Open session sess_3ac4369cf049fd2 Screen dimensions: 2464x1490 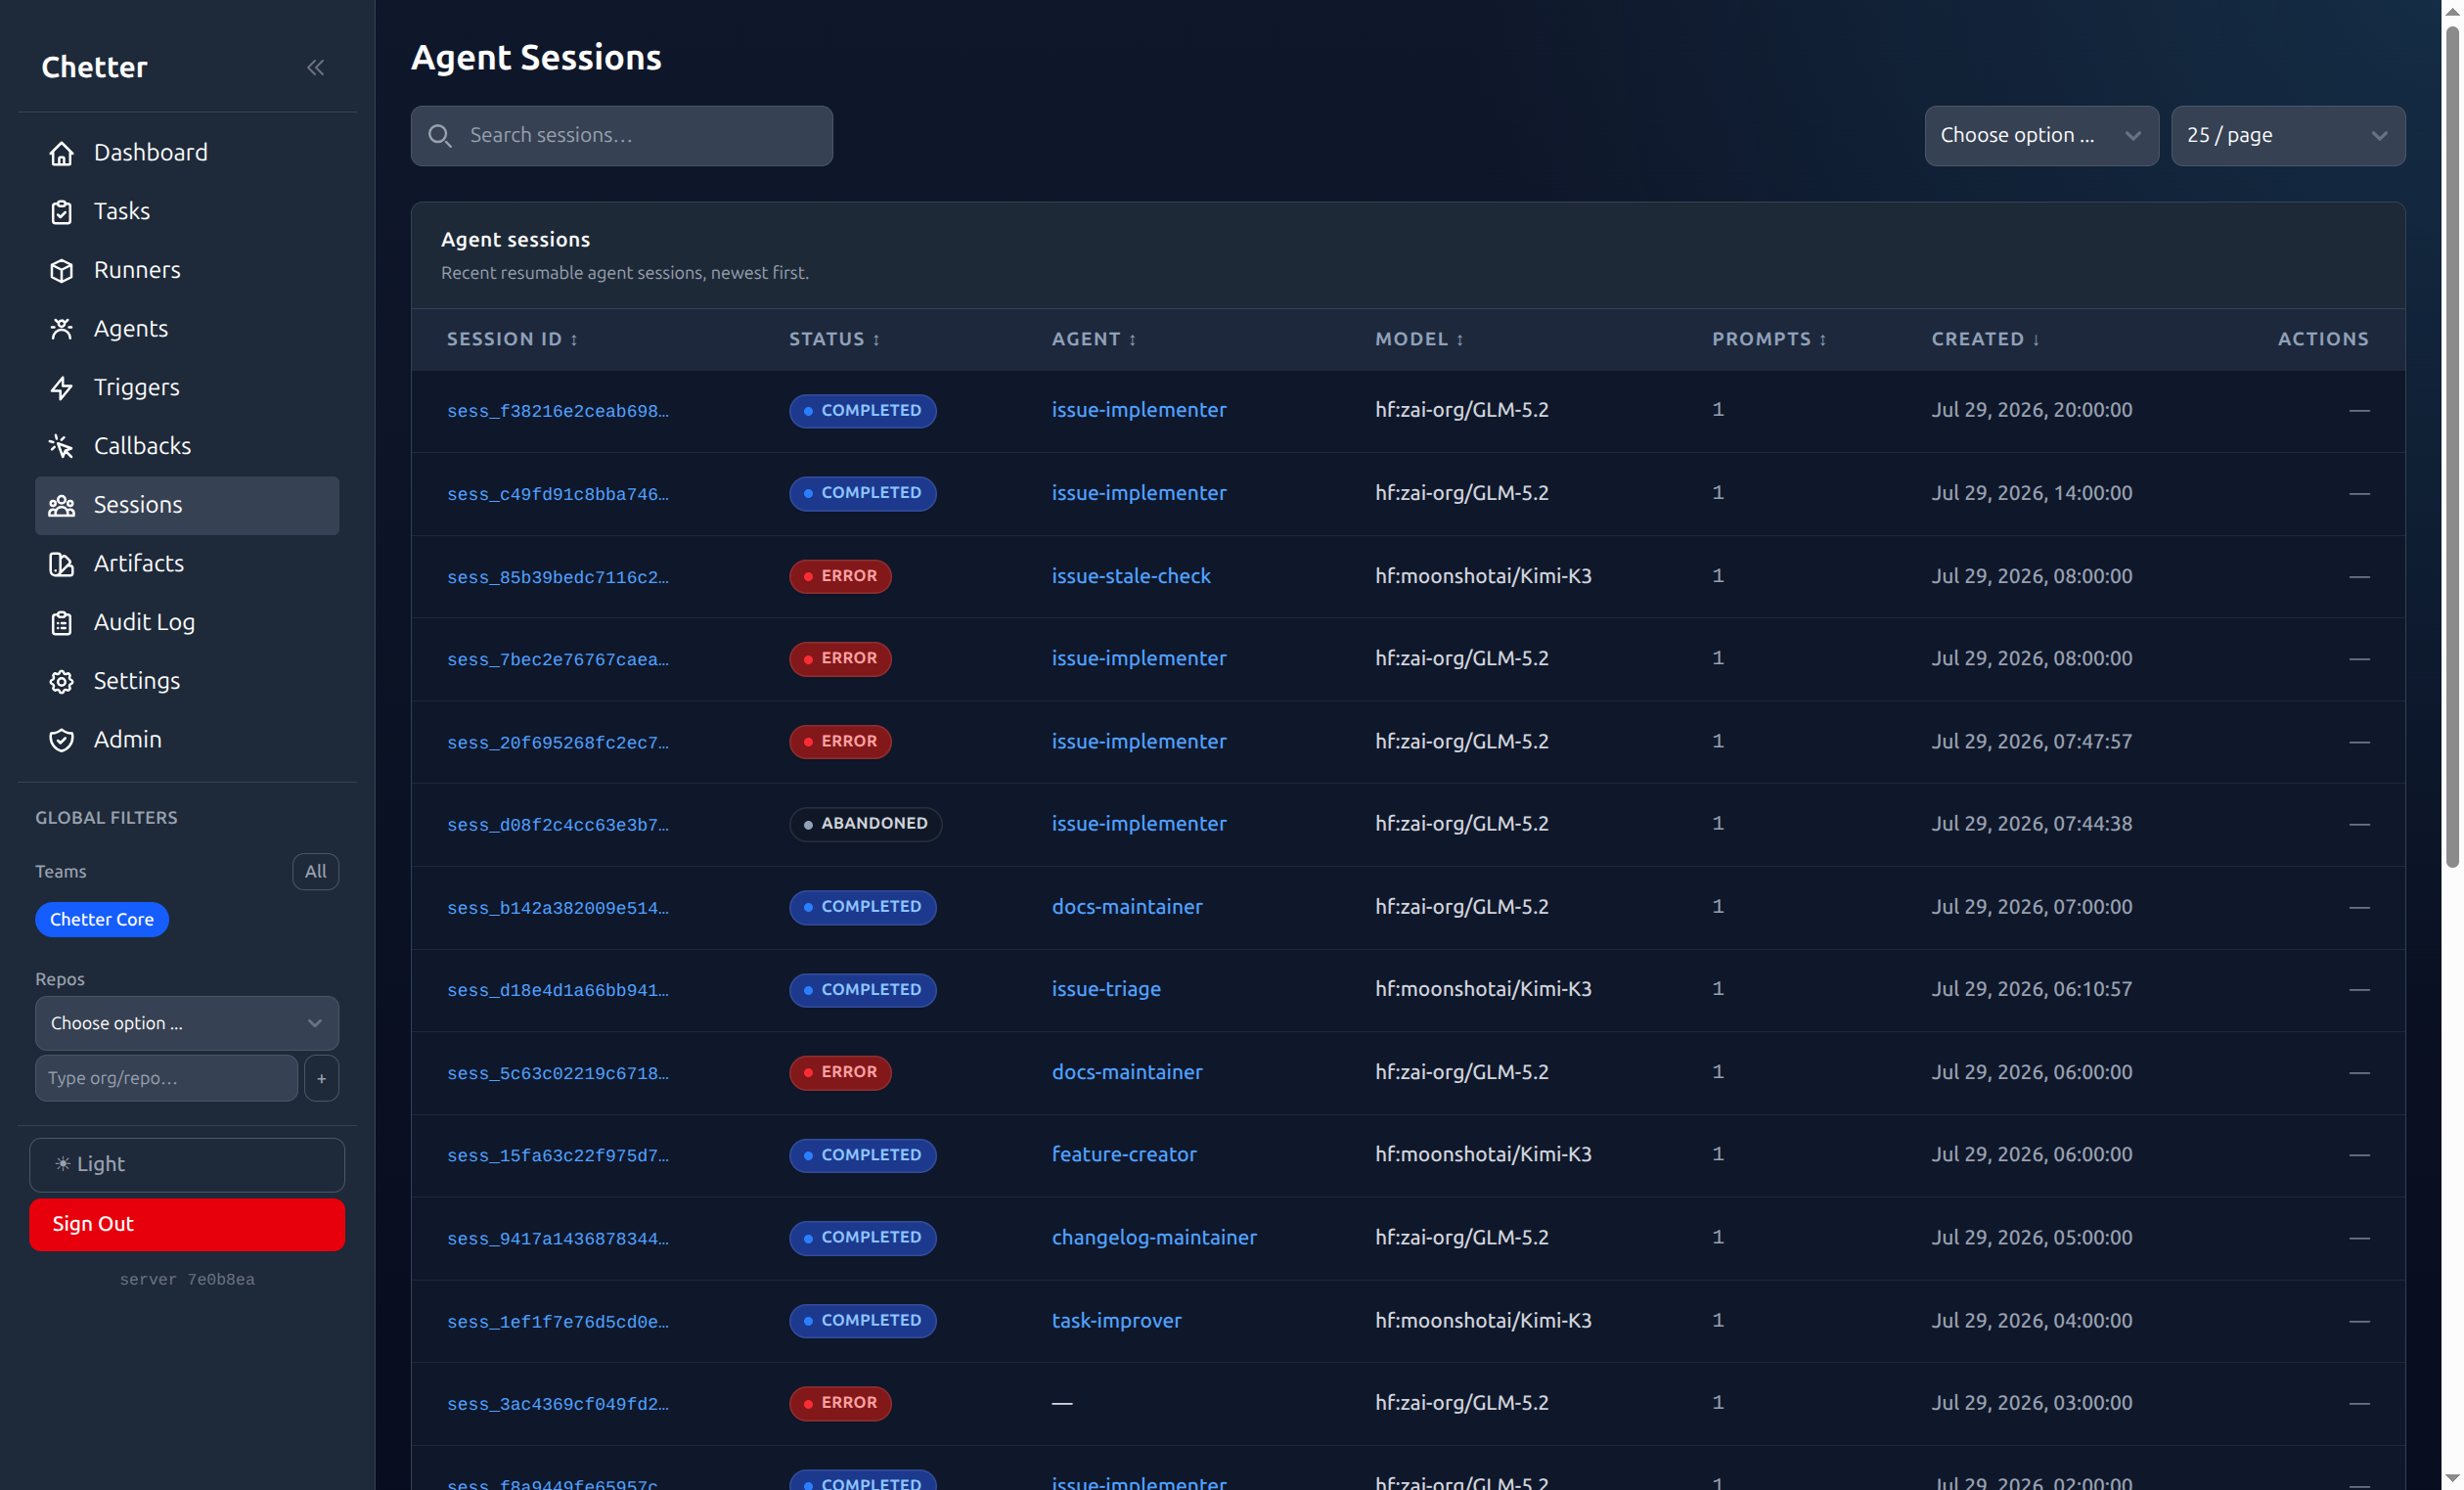click(557, 1404)
